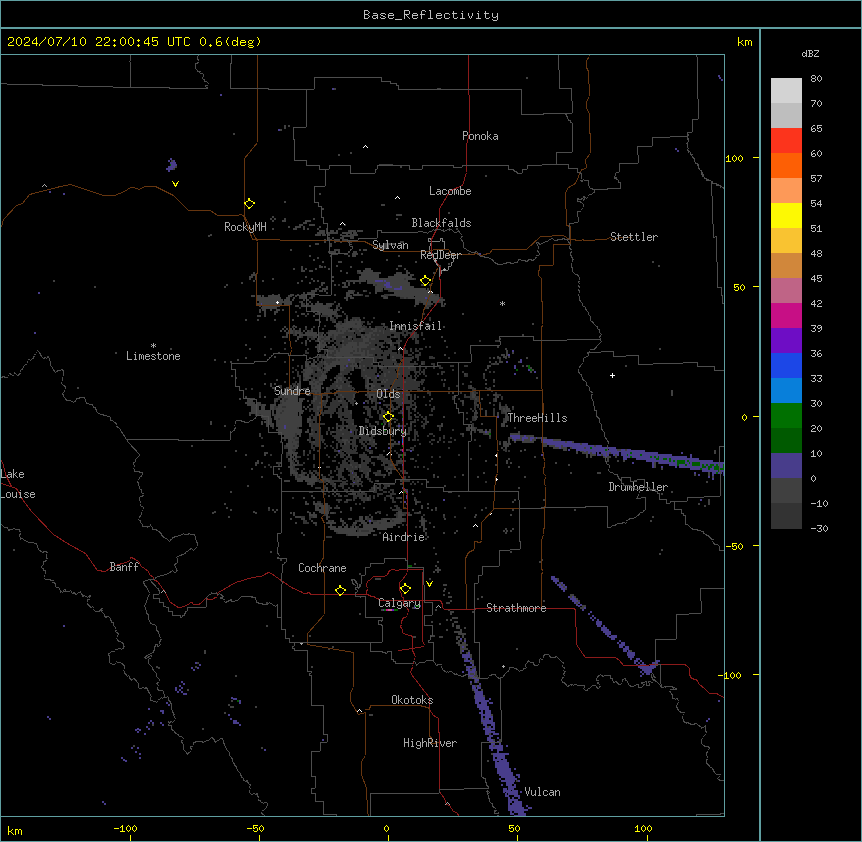Click the Blackfalds label

(441, 223)
